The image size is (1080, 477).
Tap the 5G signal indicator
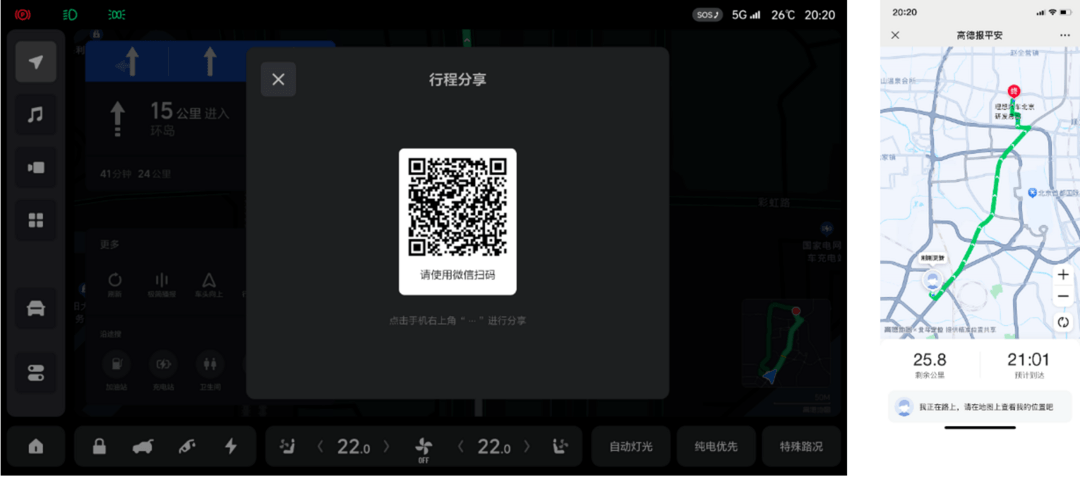[x=746, y=14]
